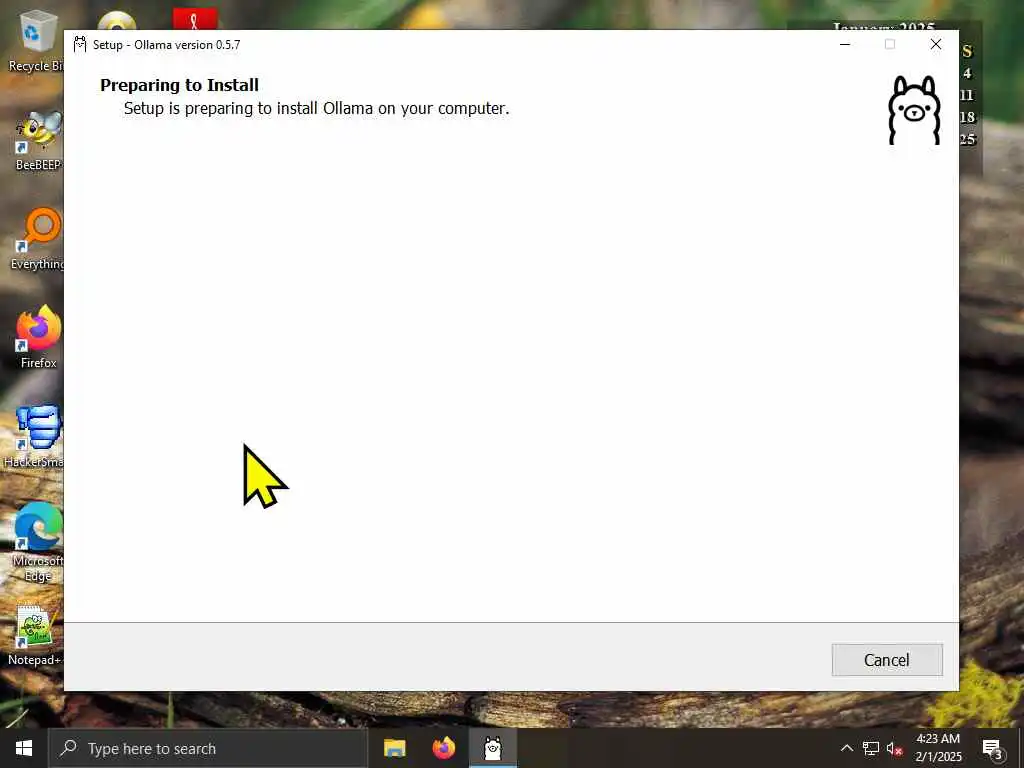
Task: Open File Explorer from the taskbar
Action: pos(394,748)
